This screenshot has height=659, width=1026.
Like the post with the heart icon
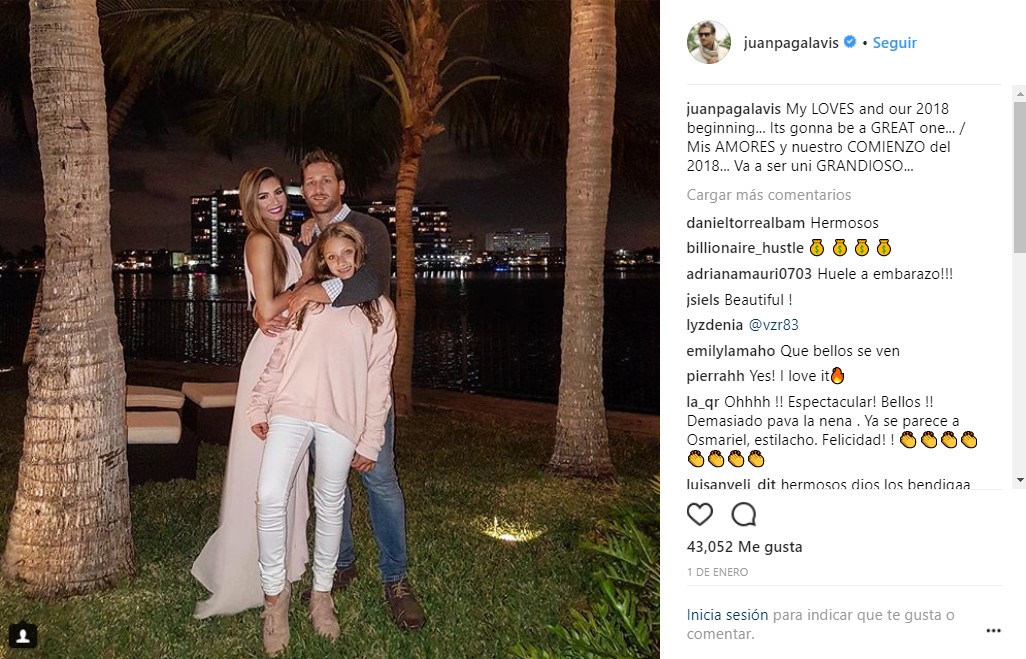click(699, 514)
